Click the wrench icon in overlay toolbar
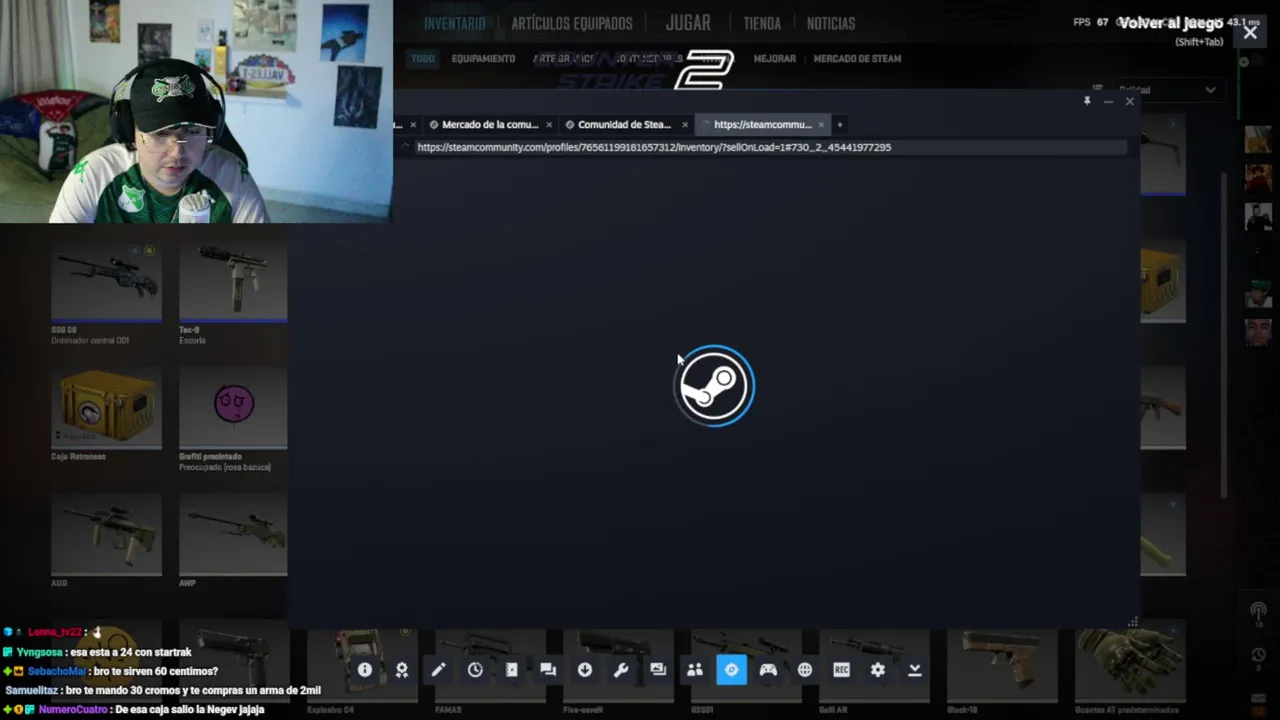Viewport: 1280px width, 720px height. coord(621,670)
